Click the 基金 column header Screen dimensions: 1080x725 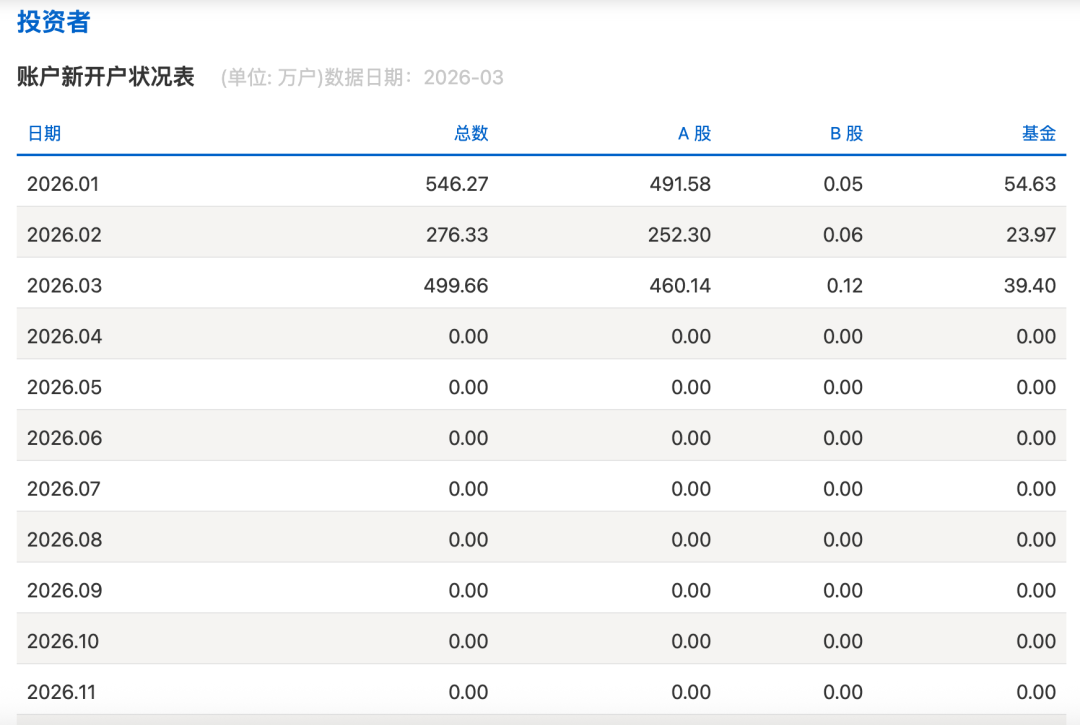tap(1038, 134)
